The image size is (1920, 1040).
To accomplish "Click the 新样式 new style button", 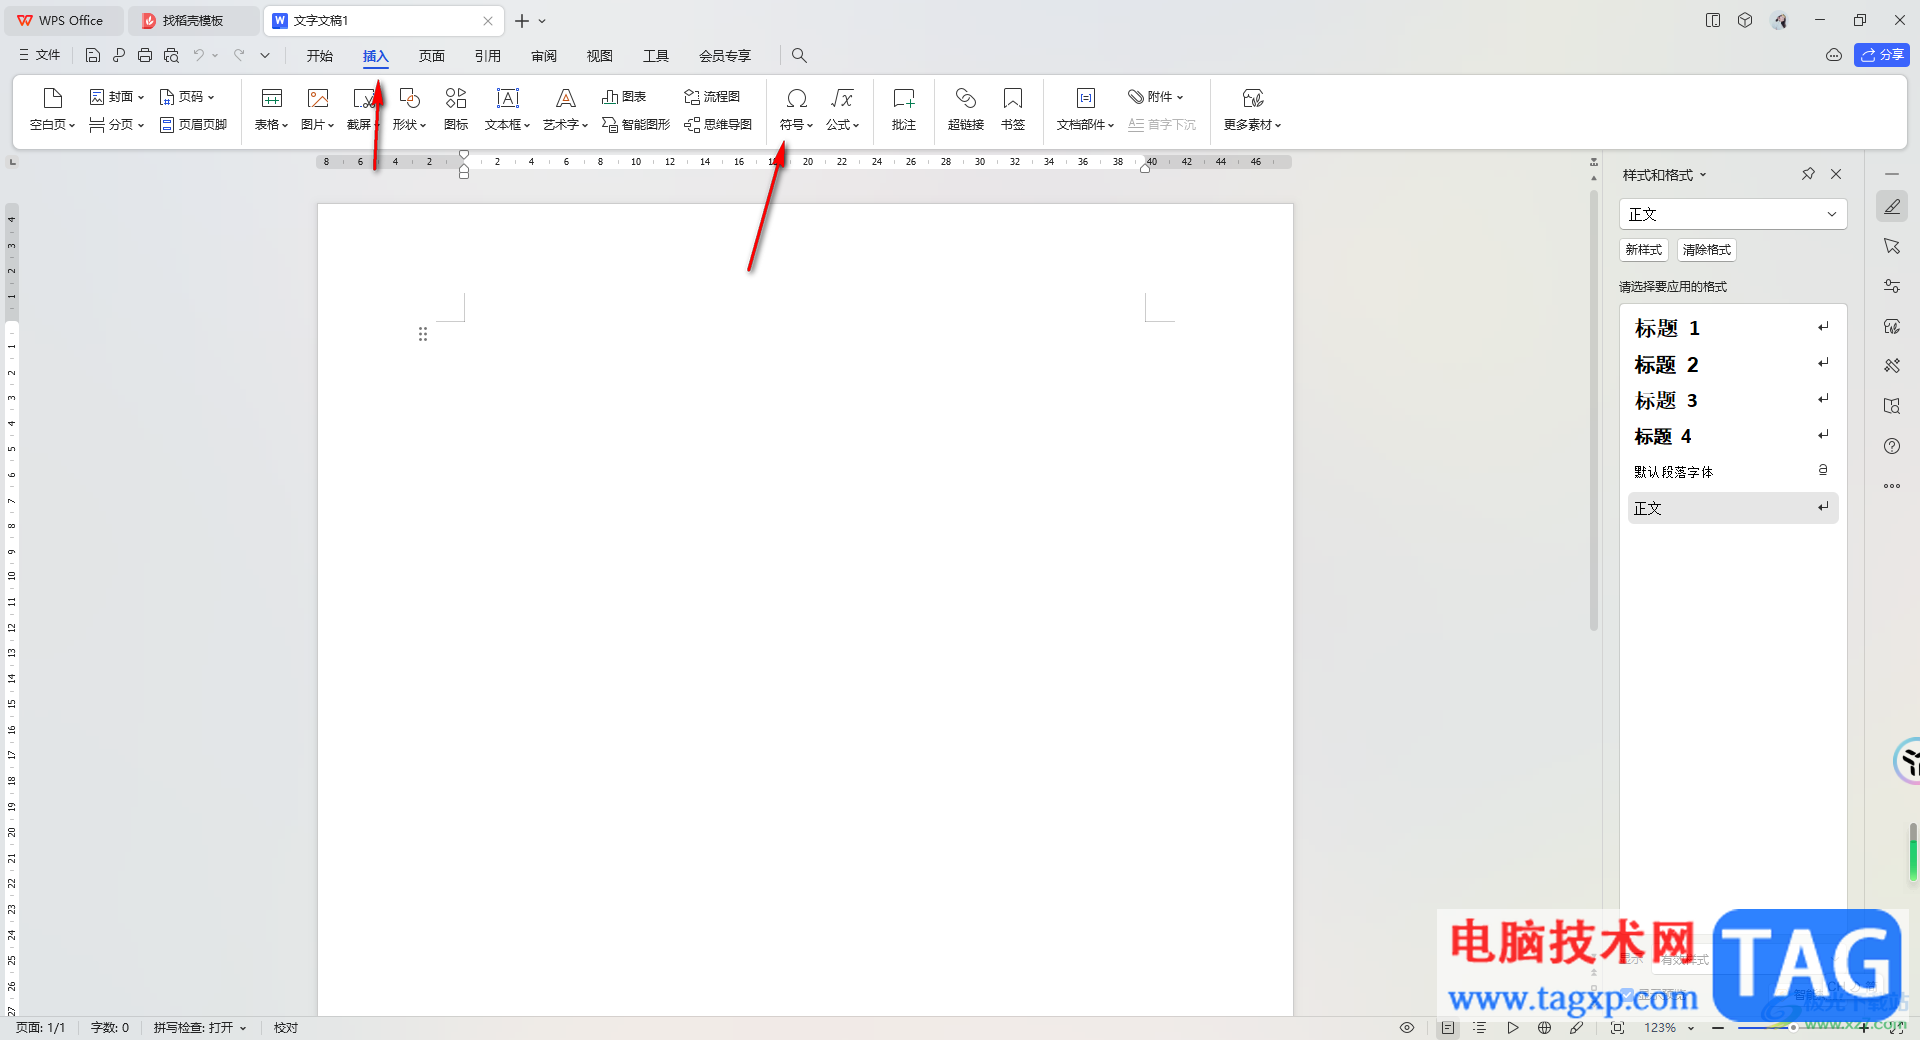I will pyautogui.click(x=1644, y=250).
